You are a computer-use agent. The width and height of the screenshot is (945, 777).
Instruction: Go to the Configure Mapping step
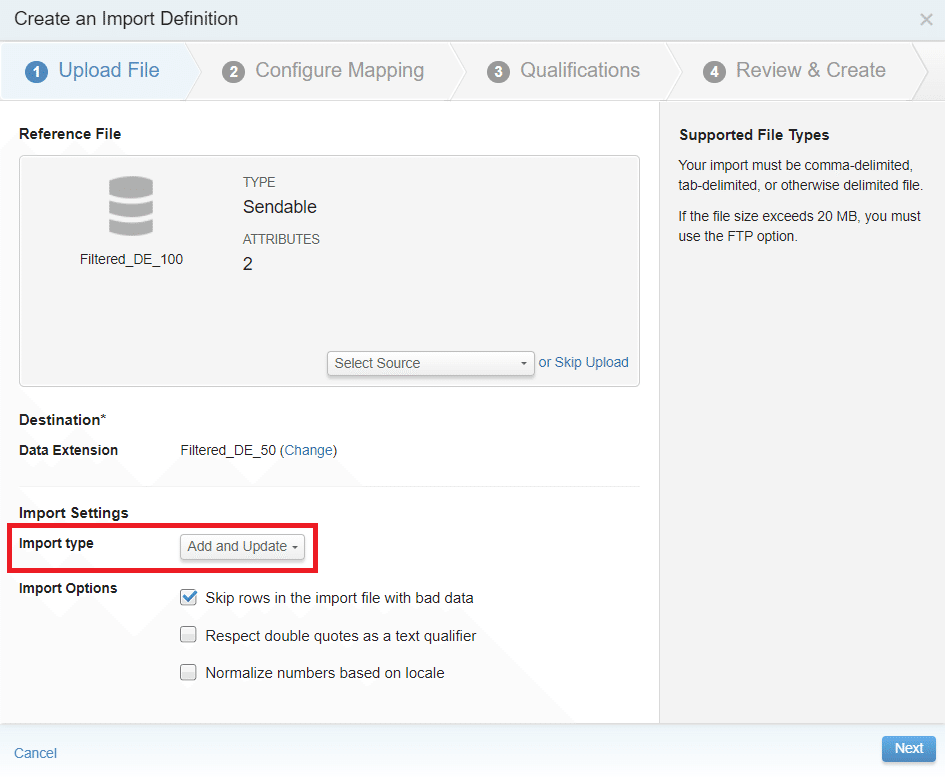pos(324,71)
